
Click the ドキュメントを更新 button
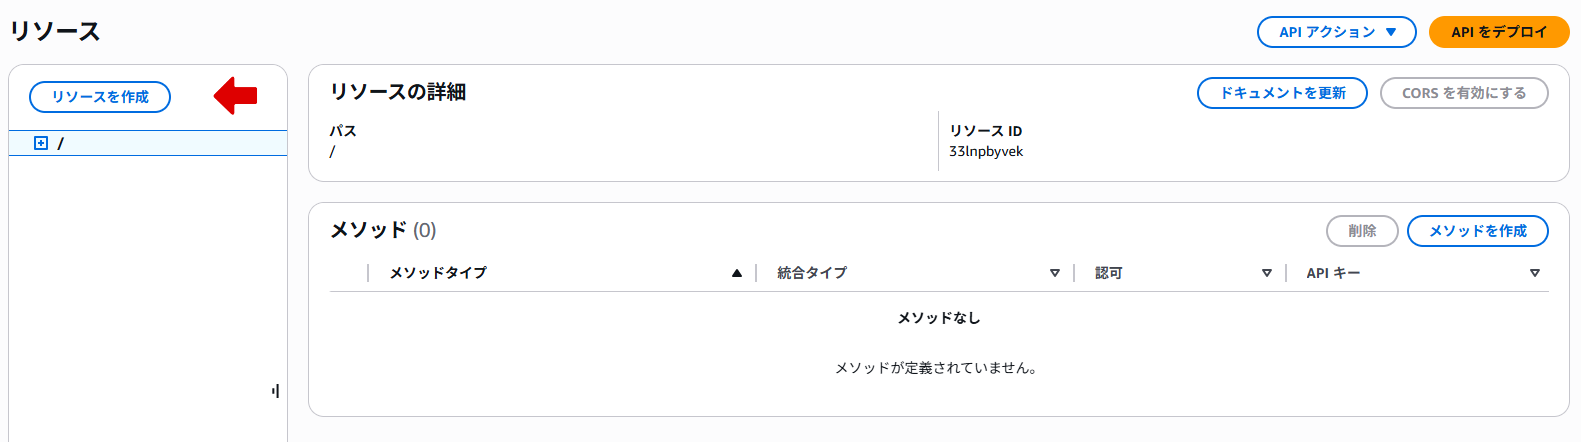click(x=1282, y=93)
